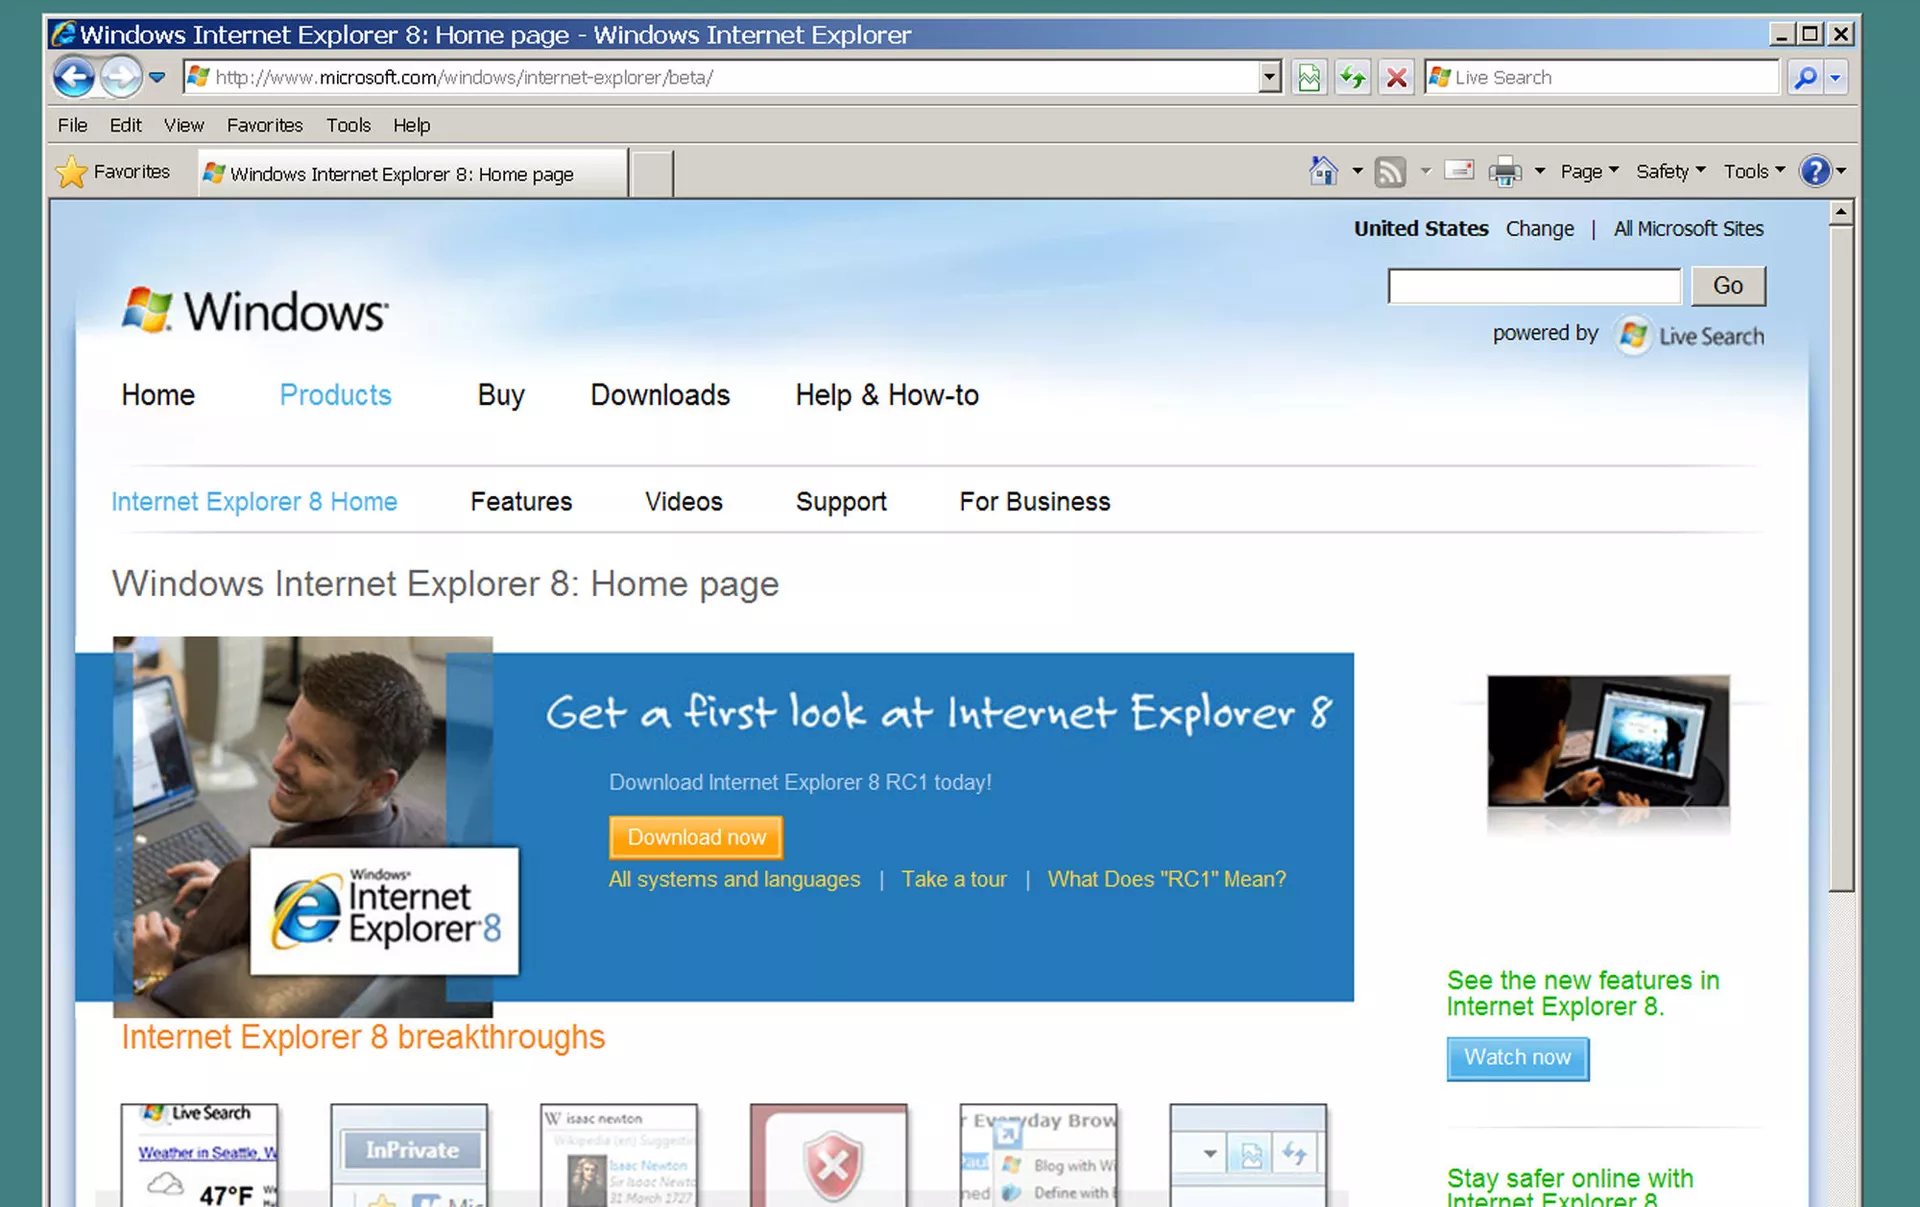This screenshot has width=1920, height=1207.
Task: Open the Favorites menu in menu bar
Action: (x=264, y=125)
